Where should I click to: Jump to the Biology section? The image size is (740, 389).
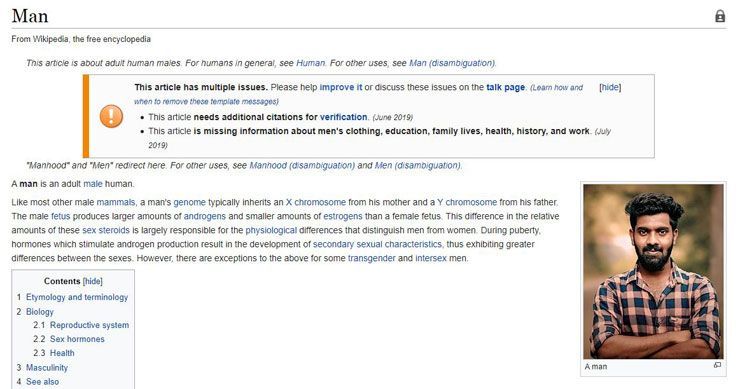pos(40,312)
